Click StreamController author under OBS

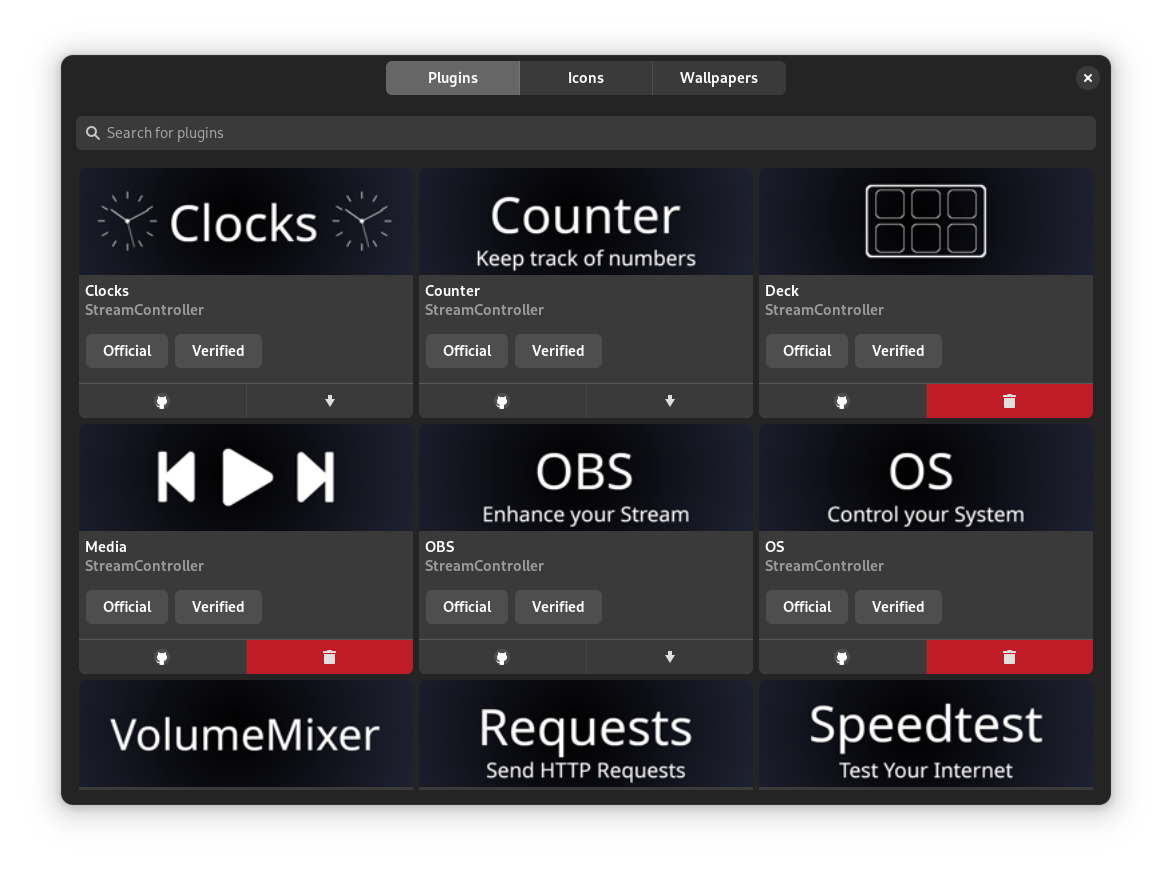pyautogui.click(x=484, y=566)
